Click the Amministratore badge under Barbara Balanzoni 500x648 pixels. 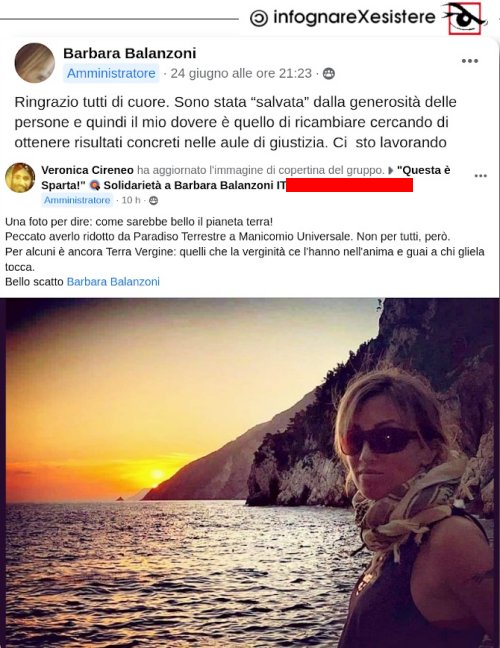[111, 74]
